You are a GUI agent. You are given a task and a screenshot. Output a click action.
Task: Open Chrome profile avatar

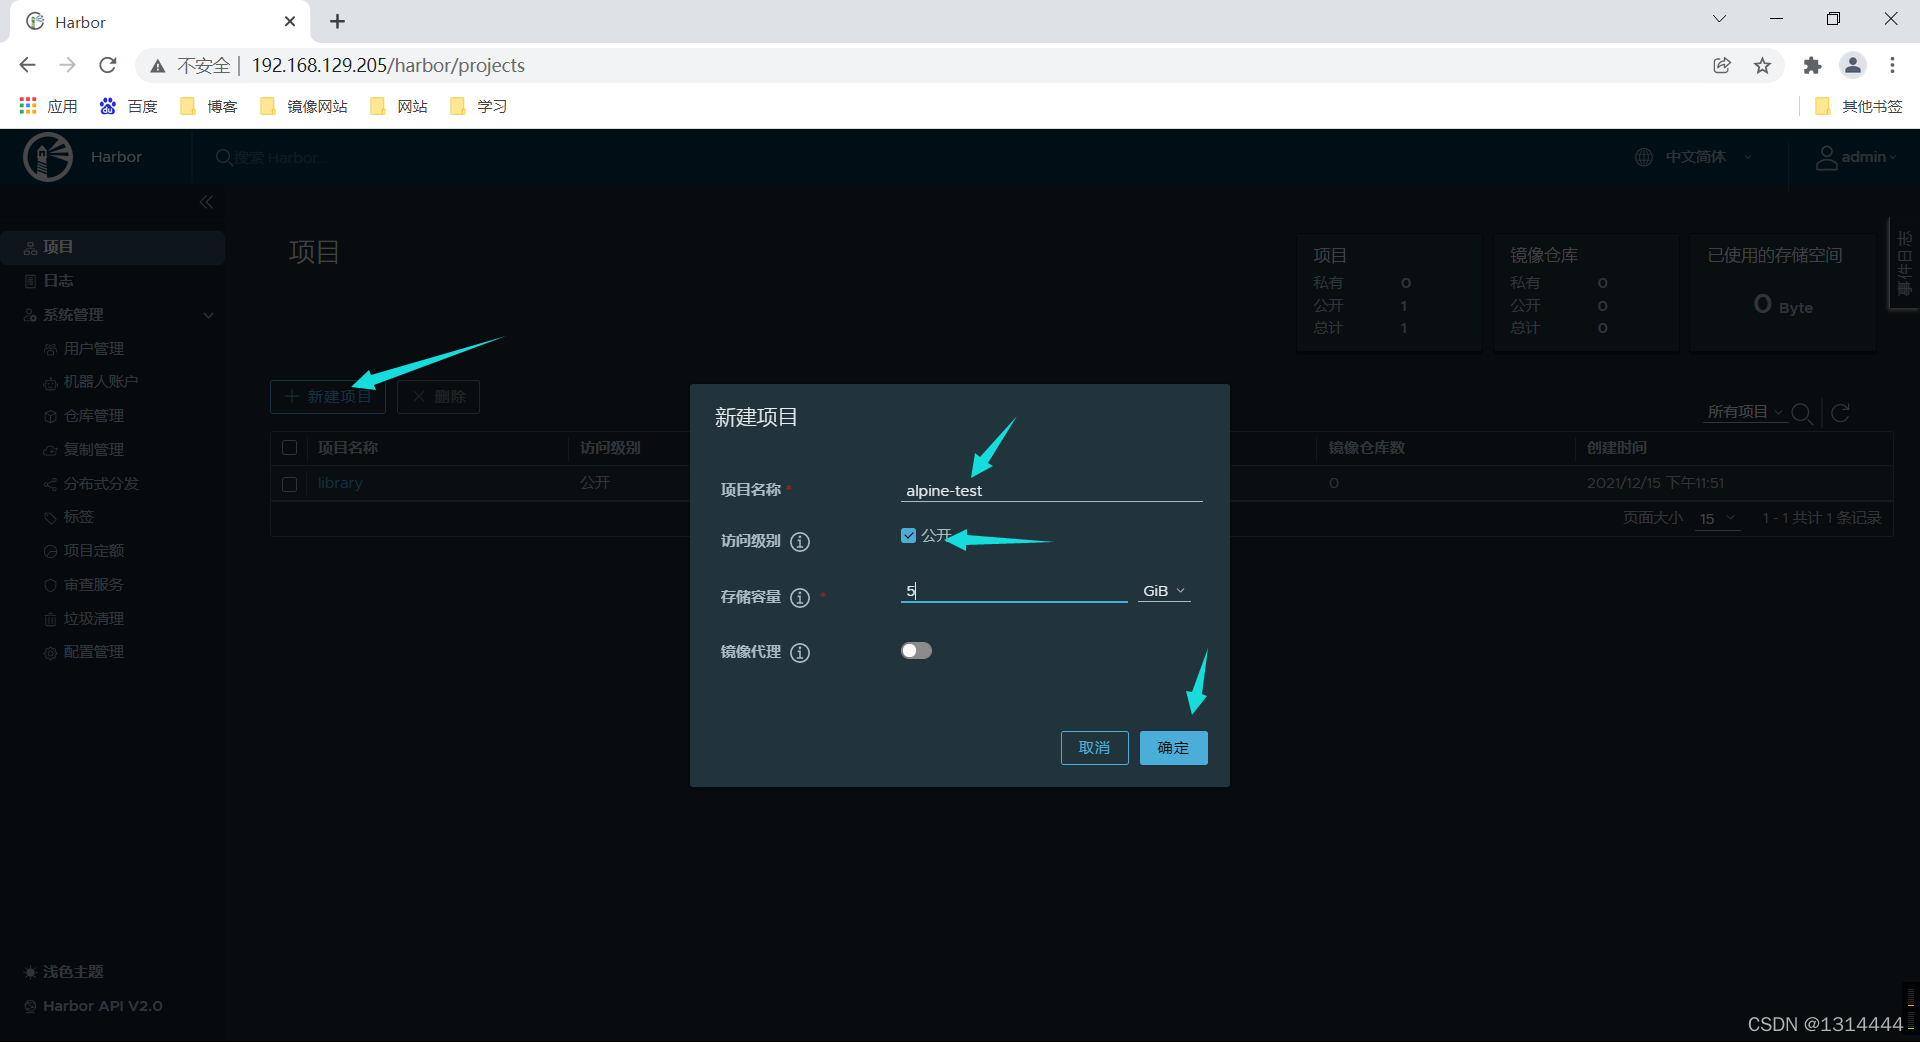tap(1852, 65)
